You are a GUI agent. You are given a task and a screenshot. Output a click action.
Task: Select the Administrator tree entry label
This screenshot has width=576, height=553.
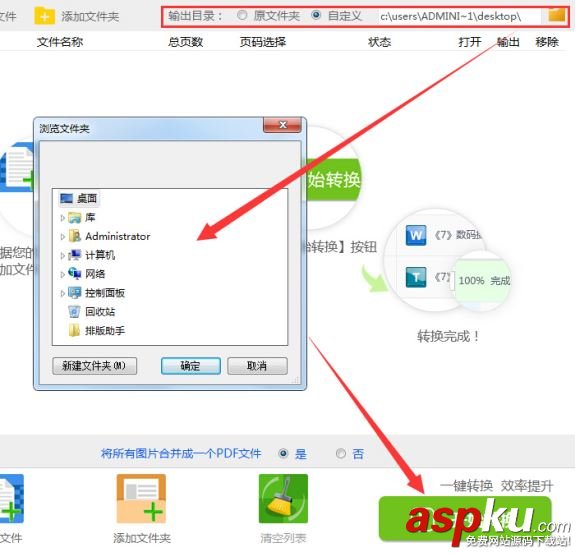coord(118,236)
